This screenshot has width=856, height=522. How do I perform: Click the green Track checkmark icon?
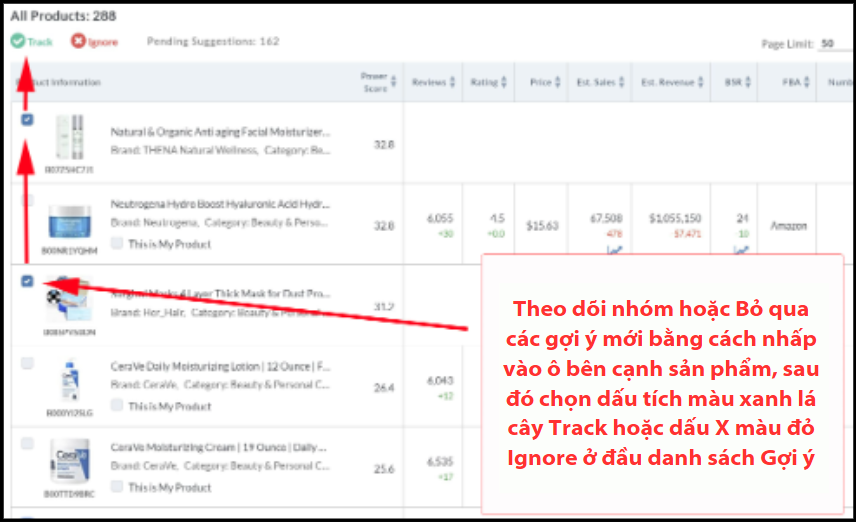[x=18, y=42]
